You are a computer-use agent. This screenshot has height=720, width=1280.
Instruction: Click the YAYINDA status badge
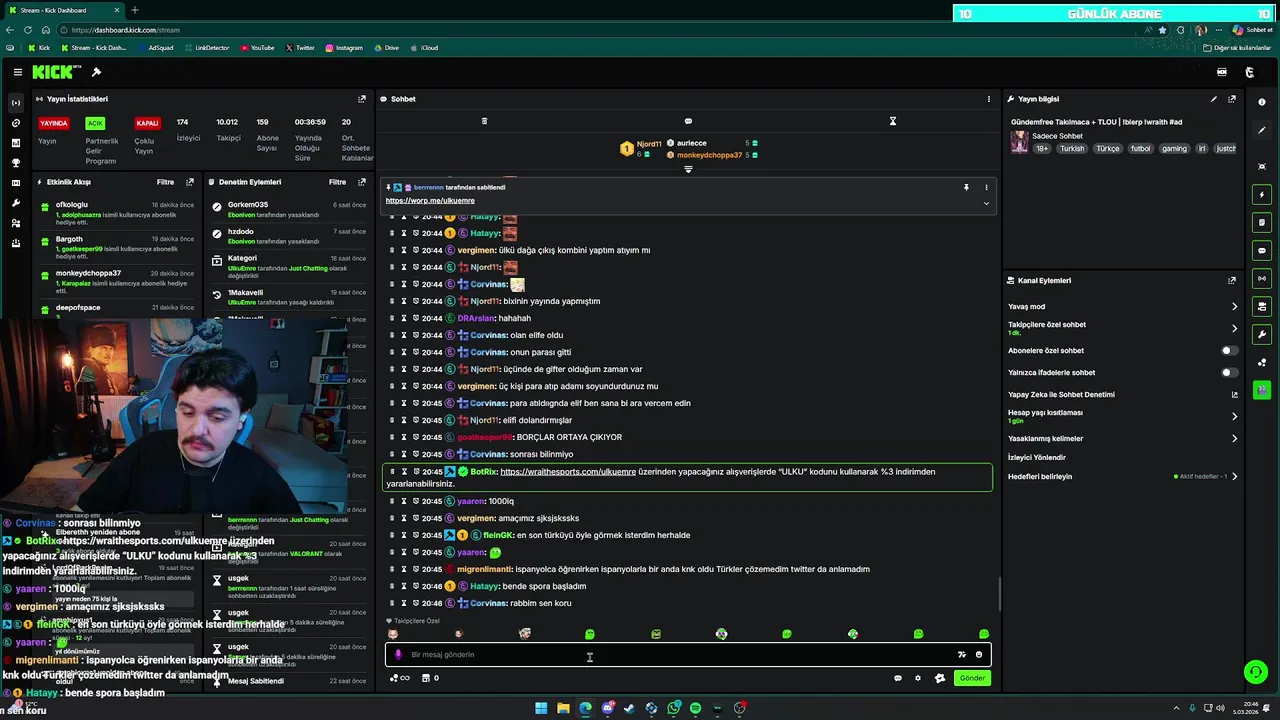click(x=53, y=123)
